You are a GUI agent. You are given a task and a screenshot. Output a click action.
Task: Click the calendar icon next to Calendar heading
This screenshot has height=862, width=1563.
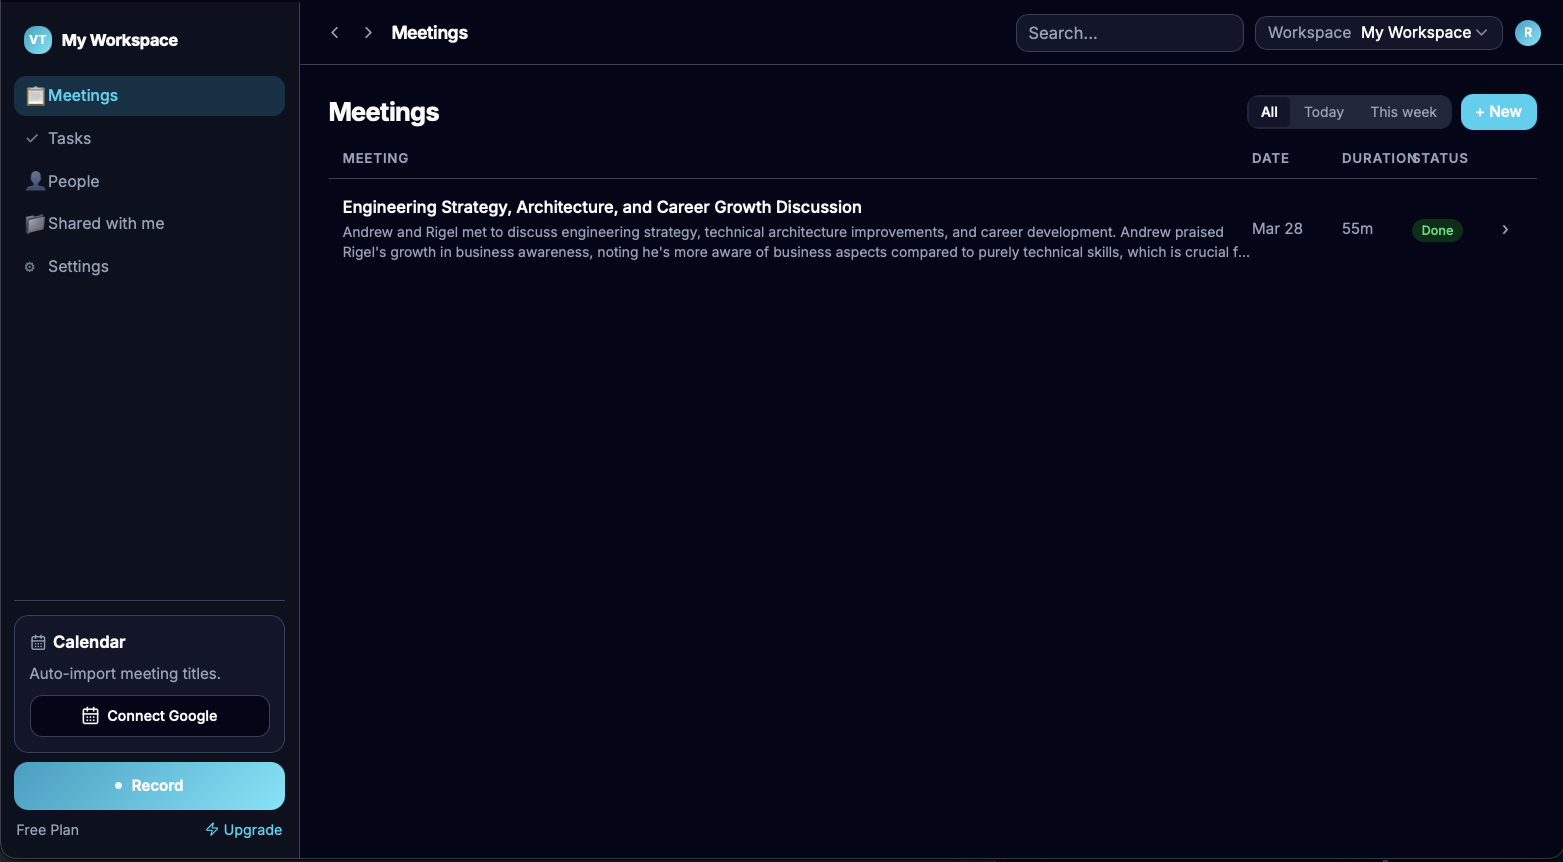[x=37, y=641]
